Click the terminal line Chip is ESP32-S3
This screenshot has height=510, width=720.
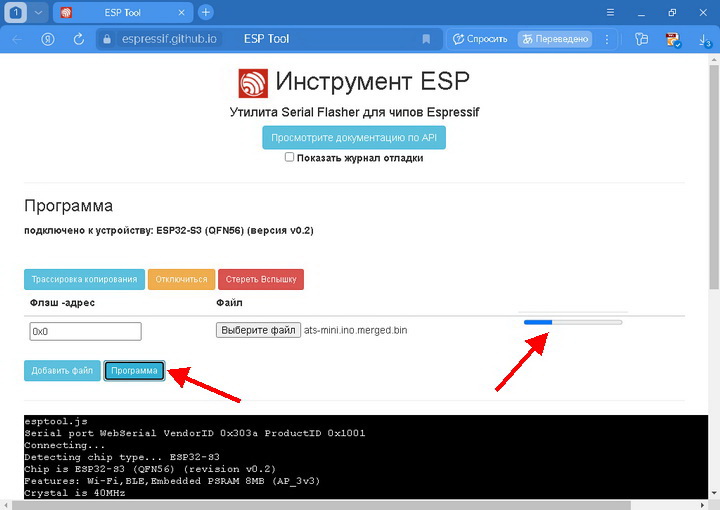pyautogui.click(x=150, y=469)
